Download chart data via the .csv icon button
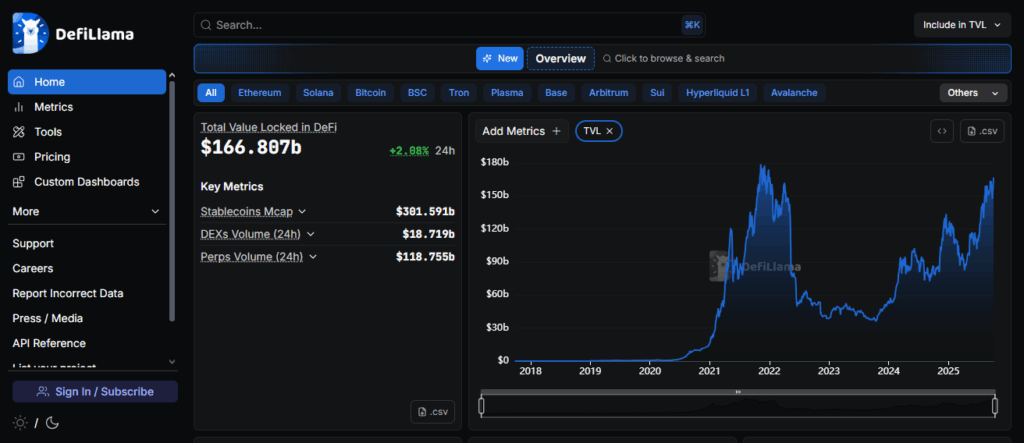This screenshot has height=443, width=1024. tap(982, 131)
